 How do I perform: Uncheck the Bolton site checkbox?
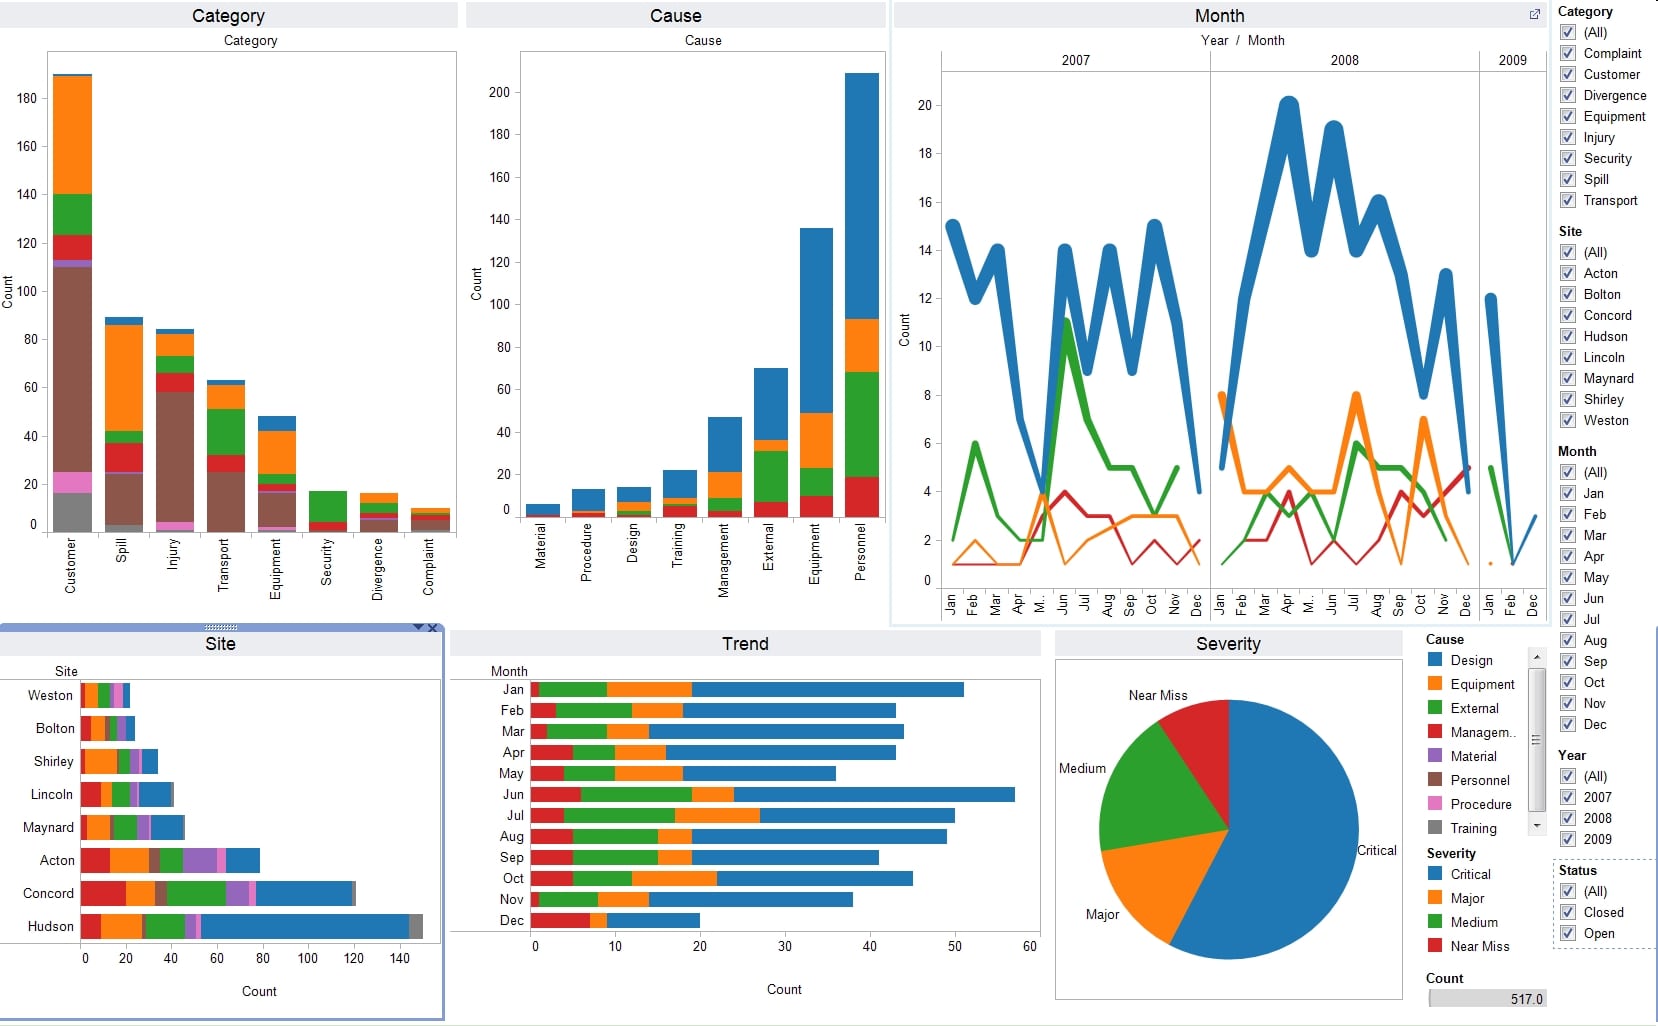point(1567,294)
